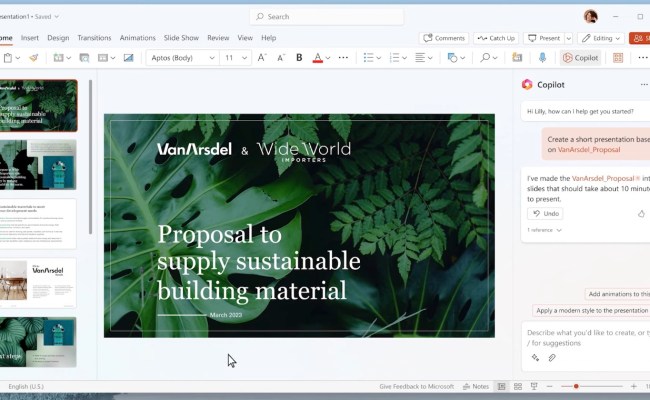650x400 pixels.
Task: Click the paperclip attach icon
Action: click(x=552, y=358)
